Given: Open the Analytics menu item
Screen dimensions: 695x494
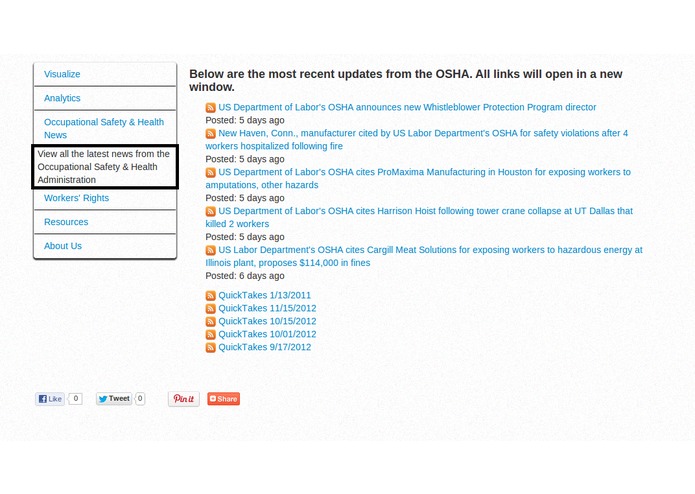Looking at the screenshot, I should (x=105, y=98).
